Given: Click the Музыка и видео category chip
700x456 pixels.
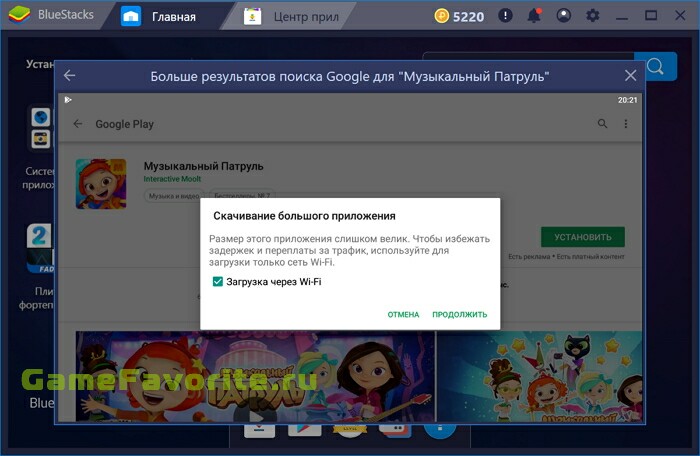Looking at the screenshot, I should pos(174,196).
